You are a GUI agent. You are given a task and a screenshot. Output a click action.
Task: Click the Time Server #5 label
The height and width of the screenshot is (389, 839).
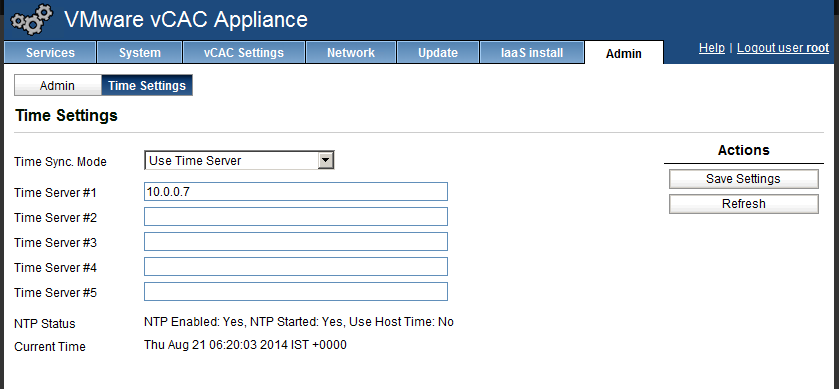point(55,293)
